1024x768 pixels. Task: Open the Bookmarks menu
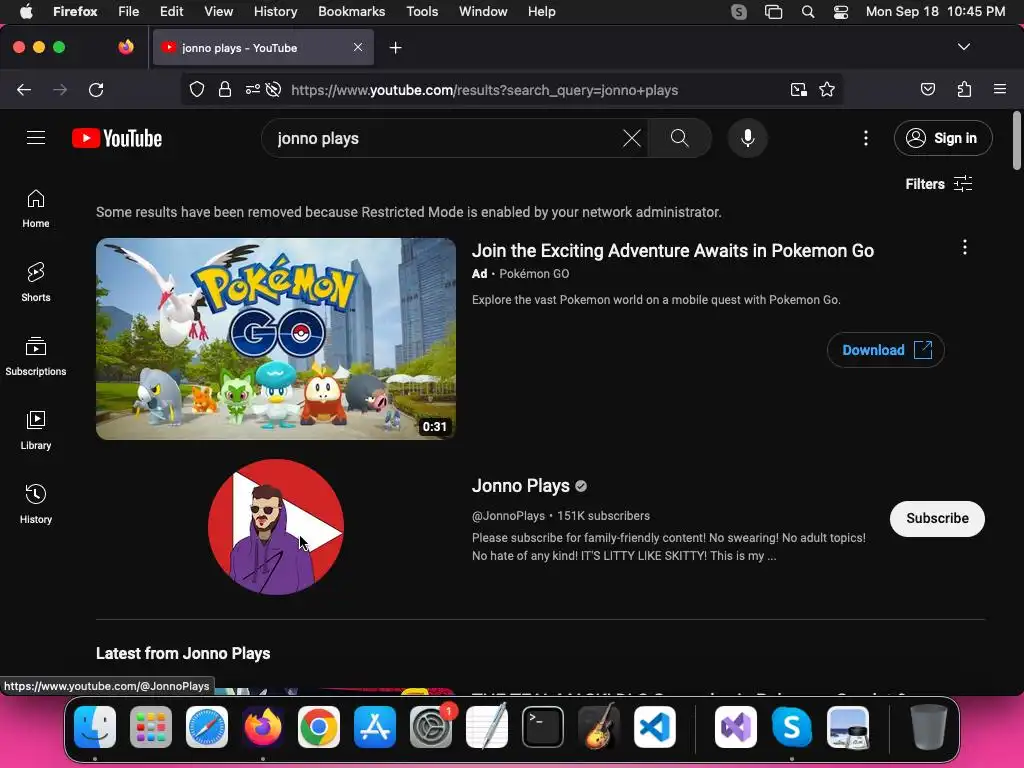click(x=351, y=12)
